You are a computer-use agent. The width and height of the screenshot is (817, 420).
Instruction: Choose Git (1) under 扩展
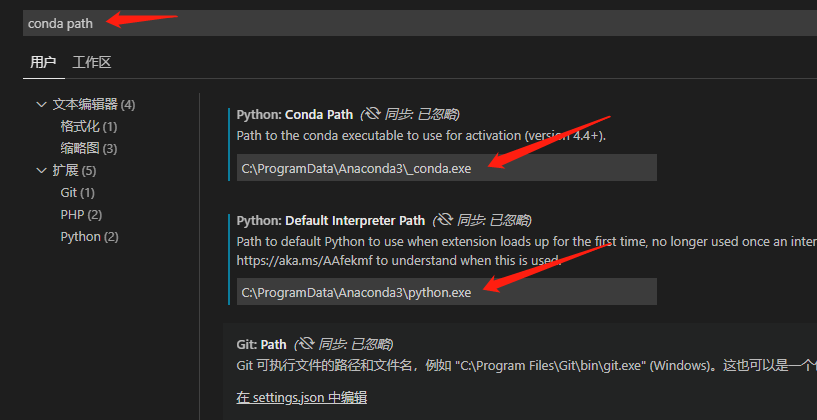(x=77, y=192)
